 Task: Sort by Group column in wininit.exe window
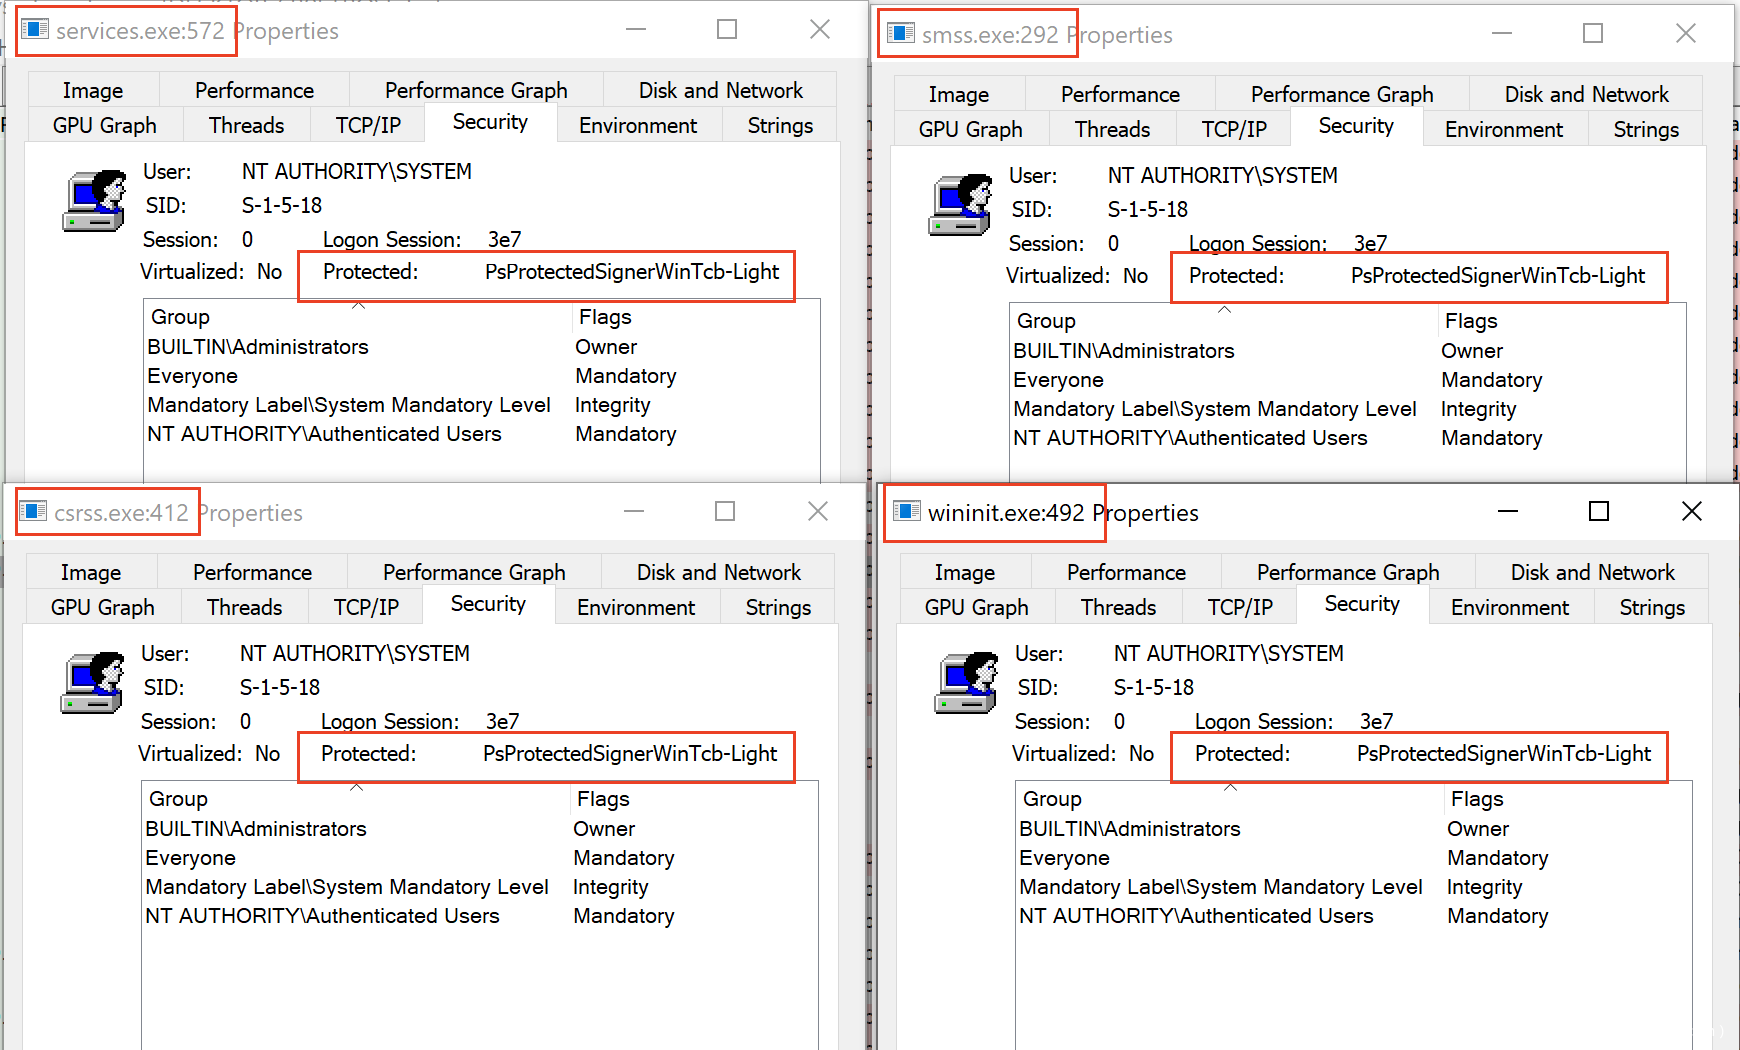tap(1230, 799)
